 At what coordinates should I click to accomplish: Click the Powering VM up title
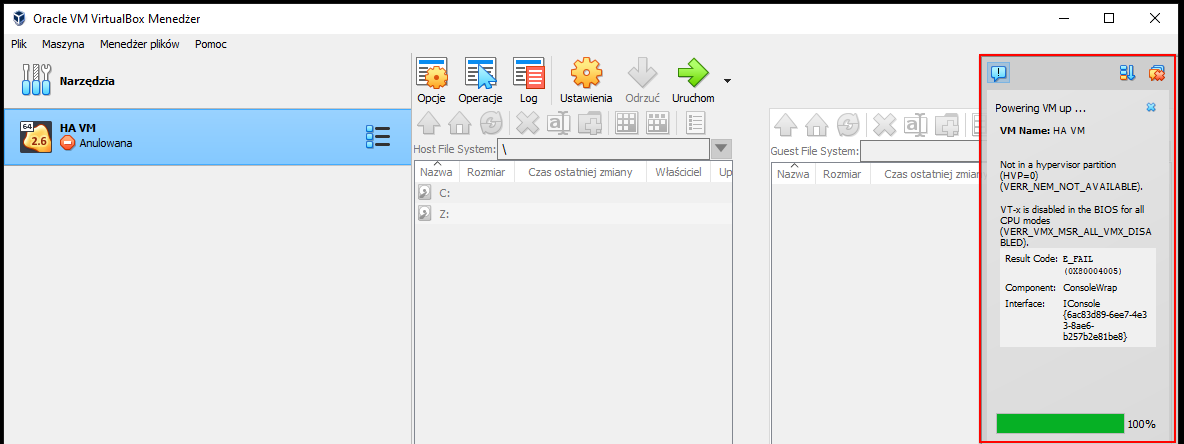coord(1041,108)
